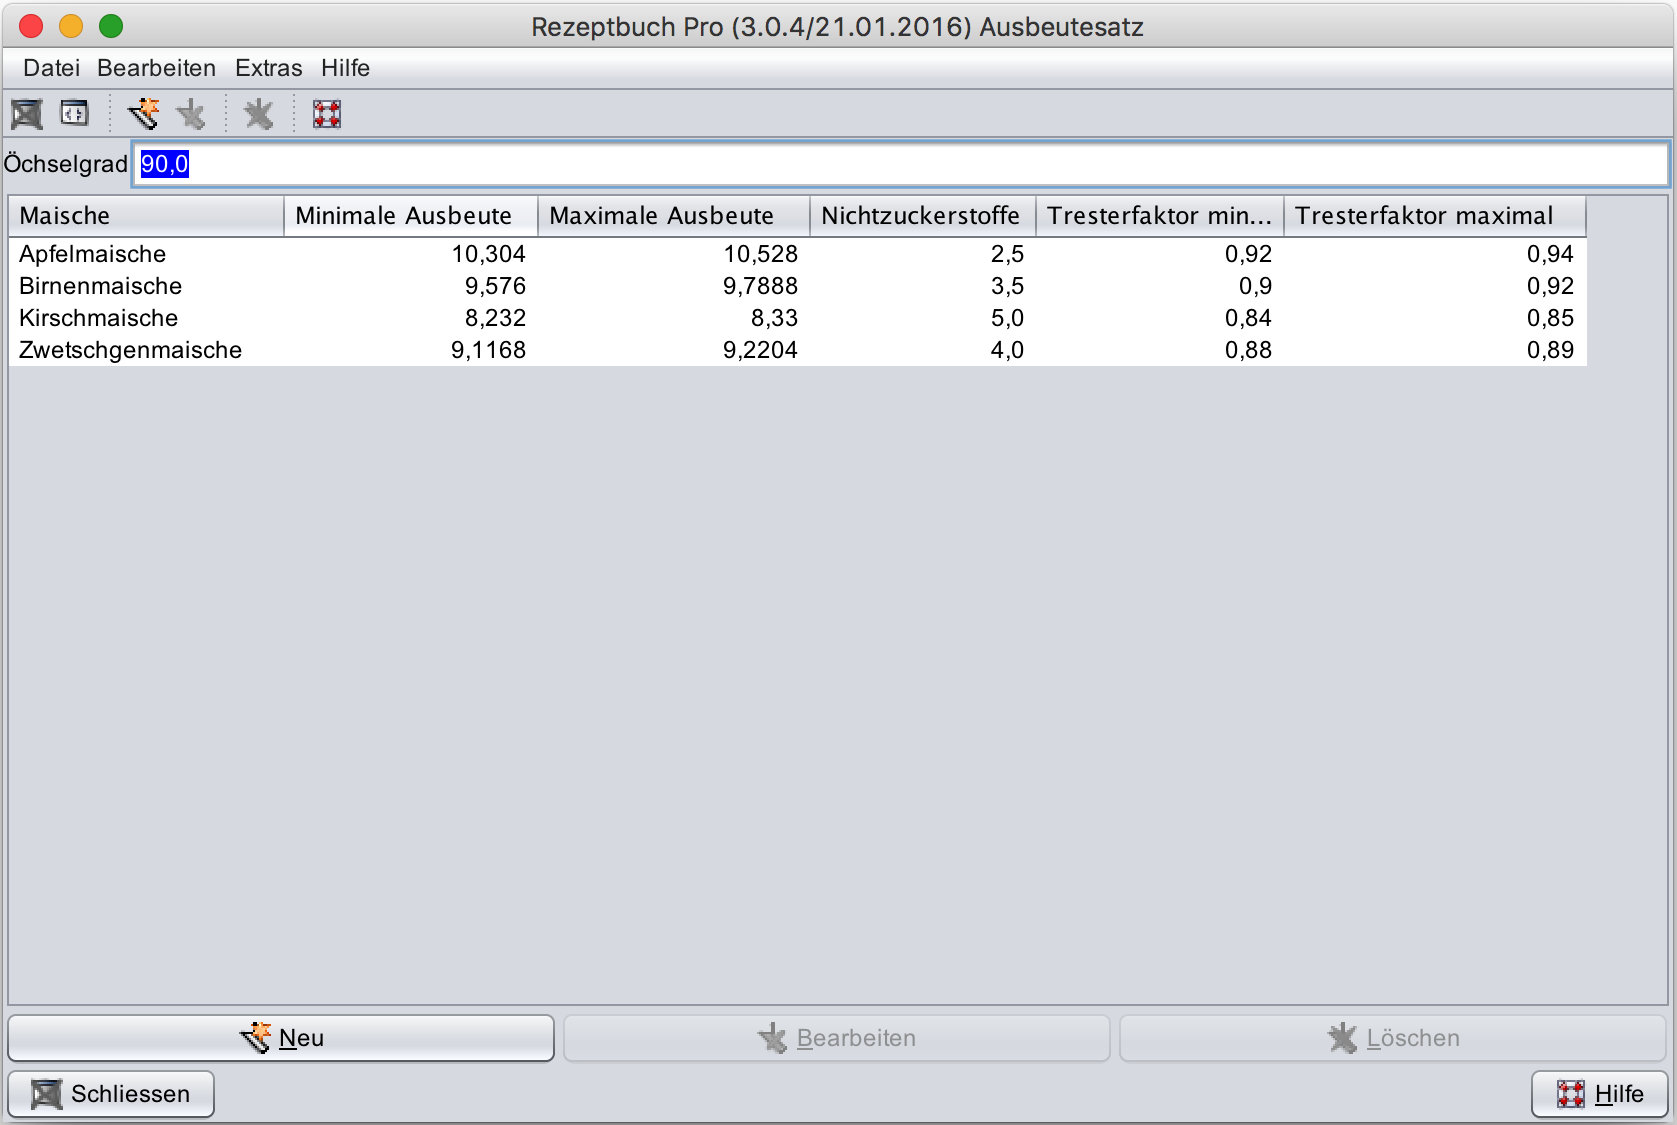Viewport: 1677px width, 1125px height.
Task: Click the New entry wand icon in toolbar
Action: click(x=144, y=114)
